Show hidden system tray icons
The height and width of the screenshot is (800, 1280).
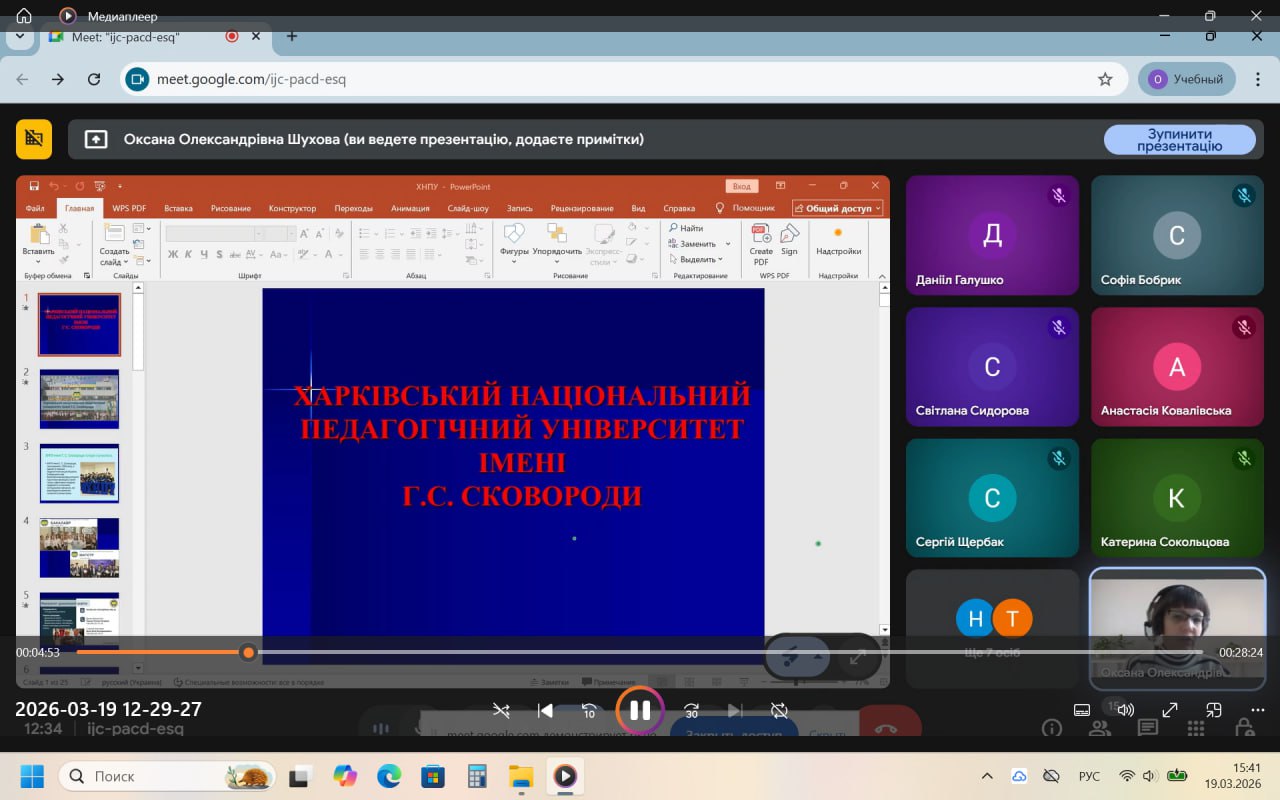(x=987, y=776)
